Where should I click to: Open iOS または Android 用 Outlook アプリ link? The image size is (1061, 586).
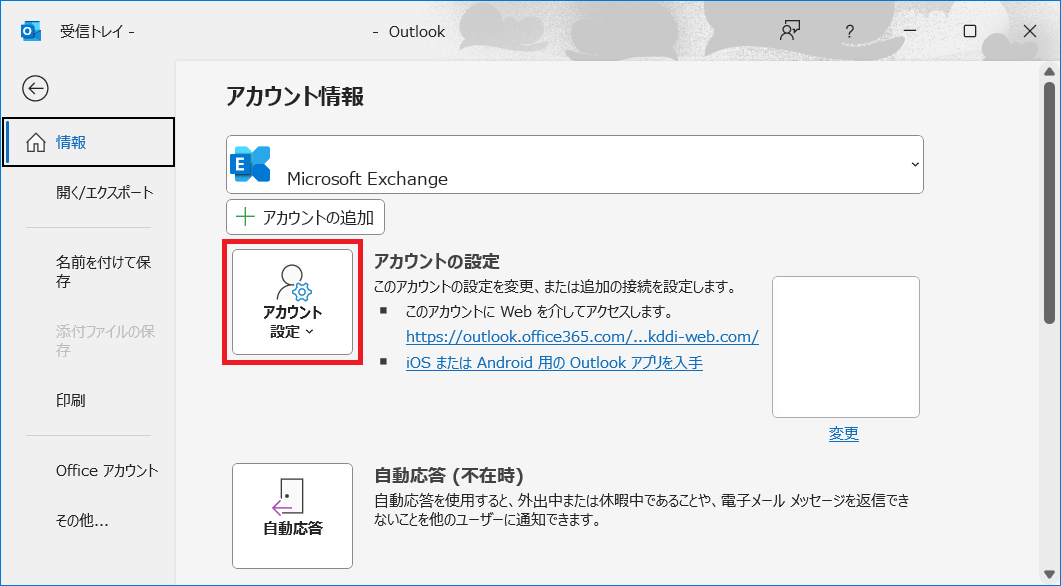click(x=554, y=362)
